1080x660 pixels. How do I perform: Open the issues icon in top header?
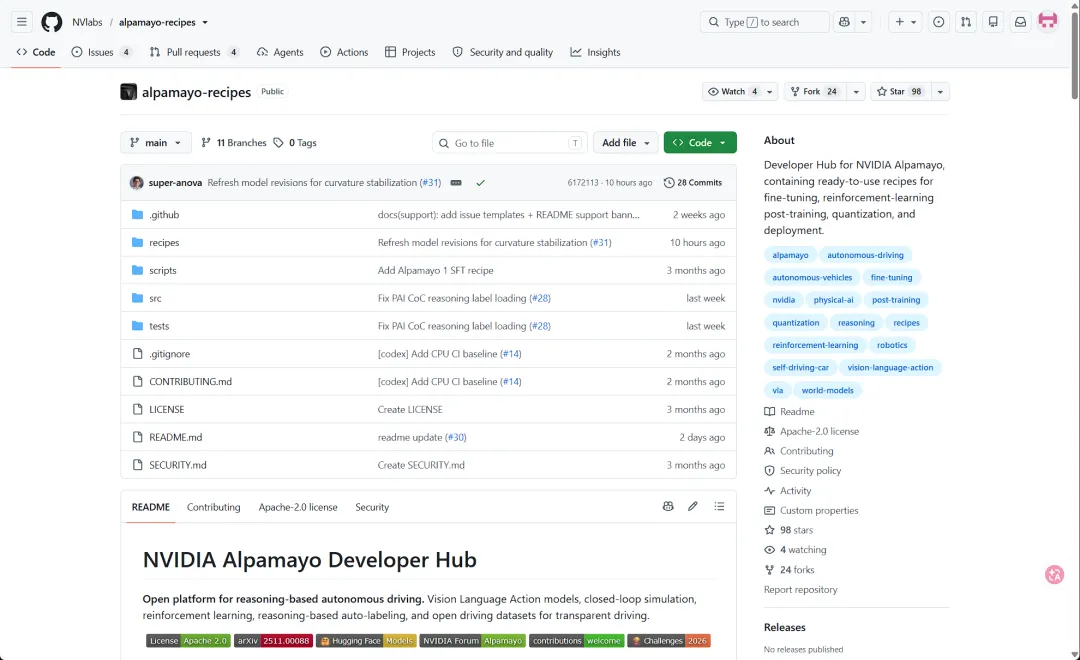click(x=938, y=22)
